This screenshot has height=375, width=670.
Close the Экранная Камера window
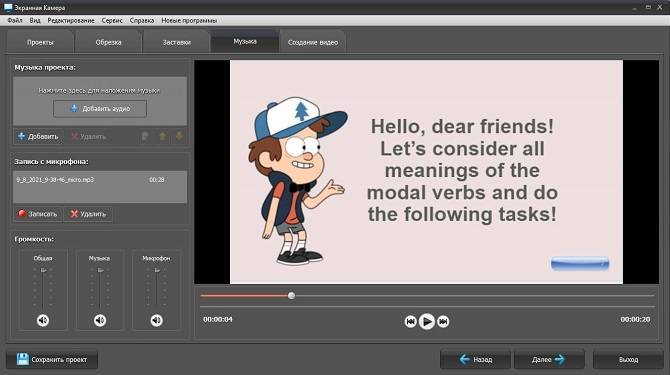tap(660, 8)
